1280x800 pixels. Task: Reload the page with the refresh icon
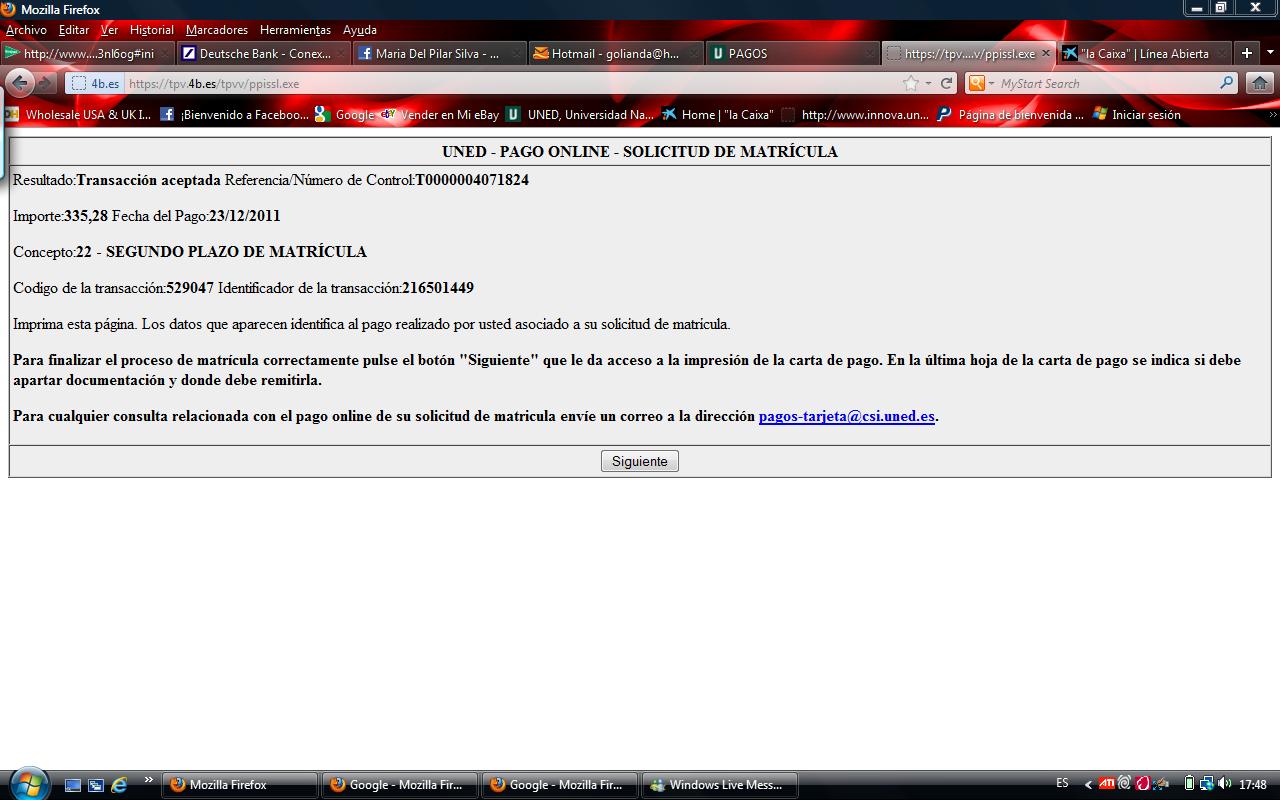pos(946,83)
